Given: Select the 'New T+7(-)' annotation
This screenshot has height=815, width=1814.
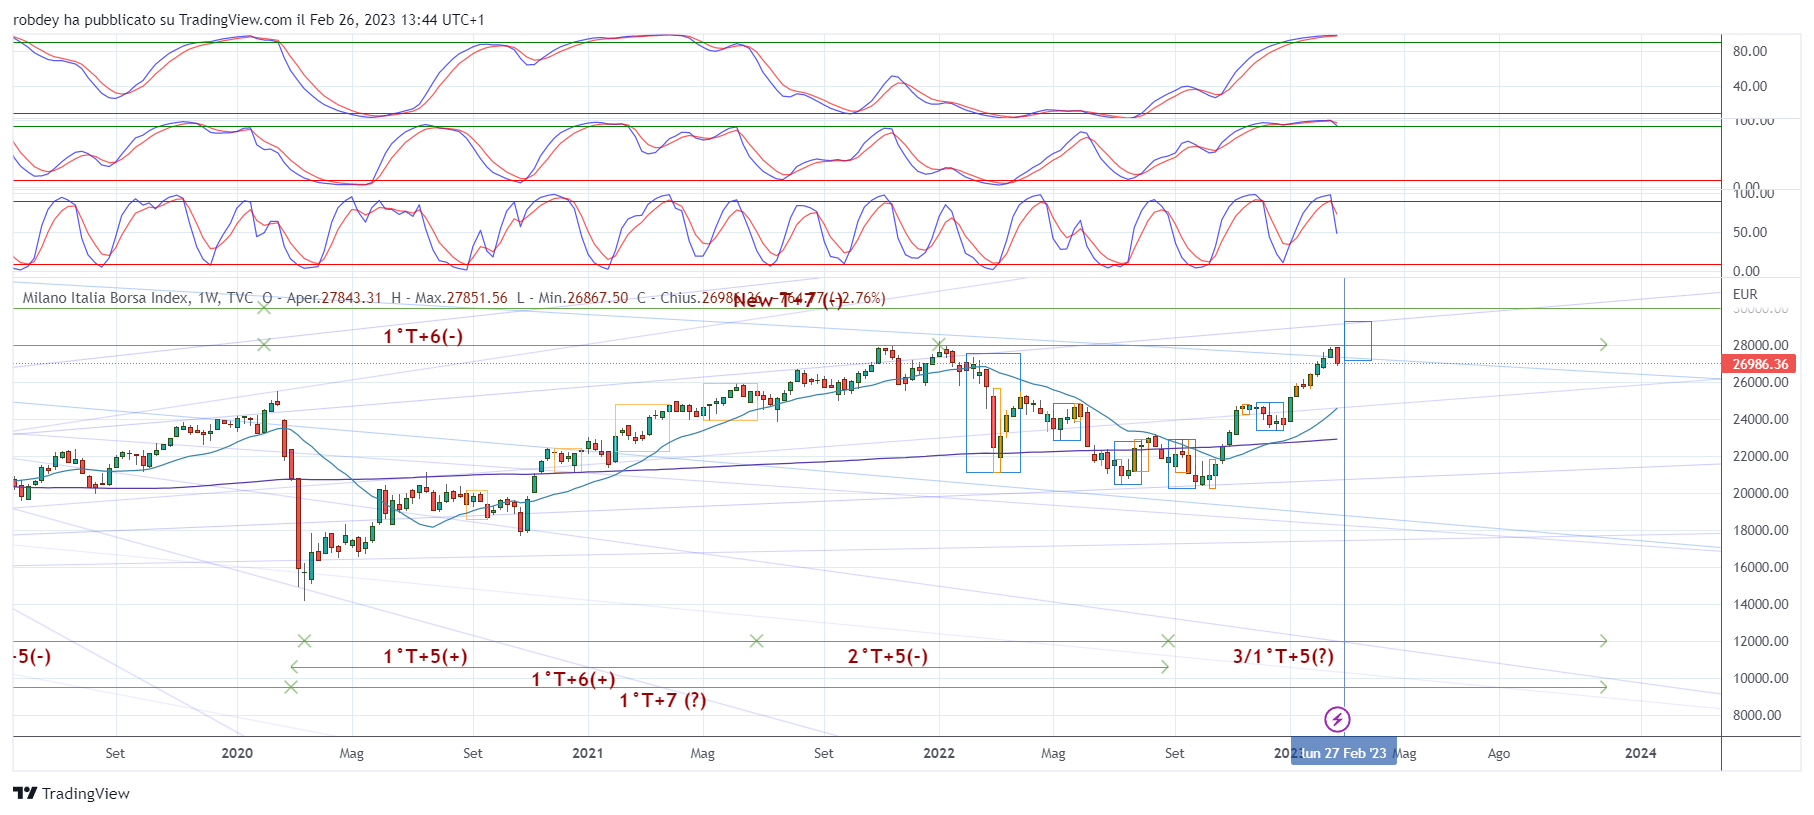Looking at the screenshot, I should 788,299.
